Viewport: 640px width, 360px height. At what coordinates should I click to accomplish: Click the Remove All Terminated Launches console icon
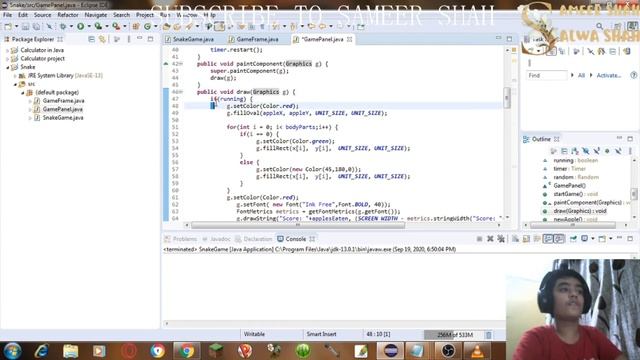pos(501,239)
